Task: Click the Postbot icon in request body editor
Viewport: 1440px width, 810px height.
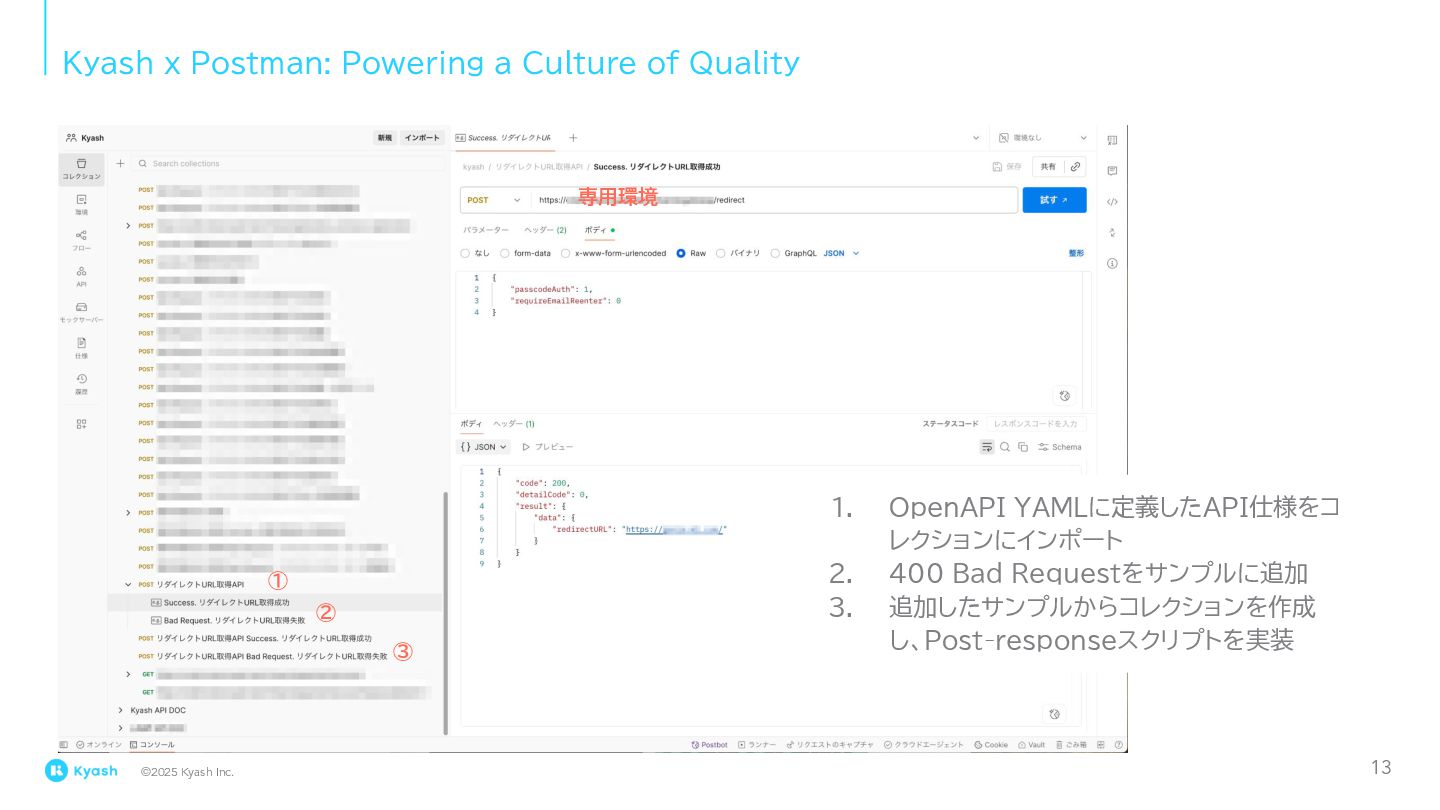Action: 1065,396
